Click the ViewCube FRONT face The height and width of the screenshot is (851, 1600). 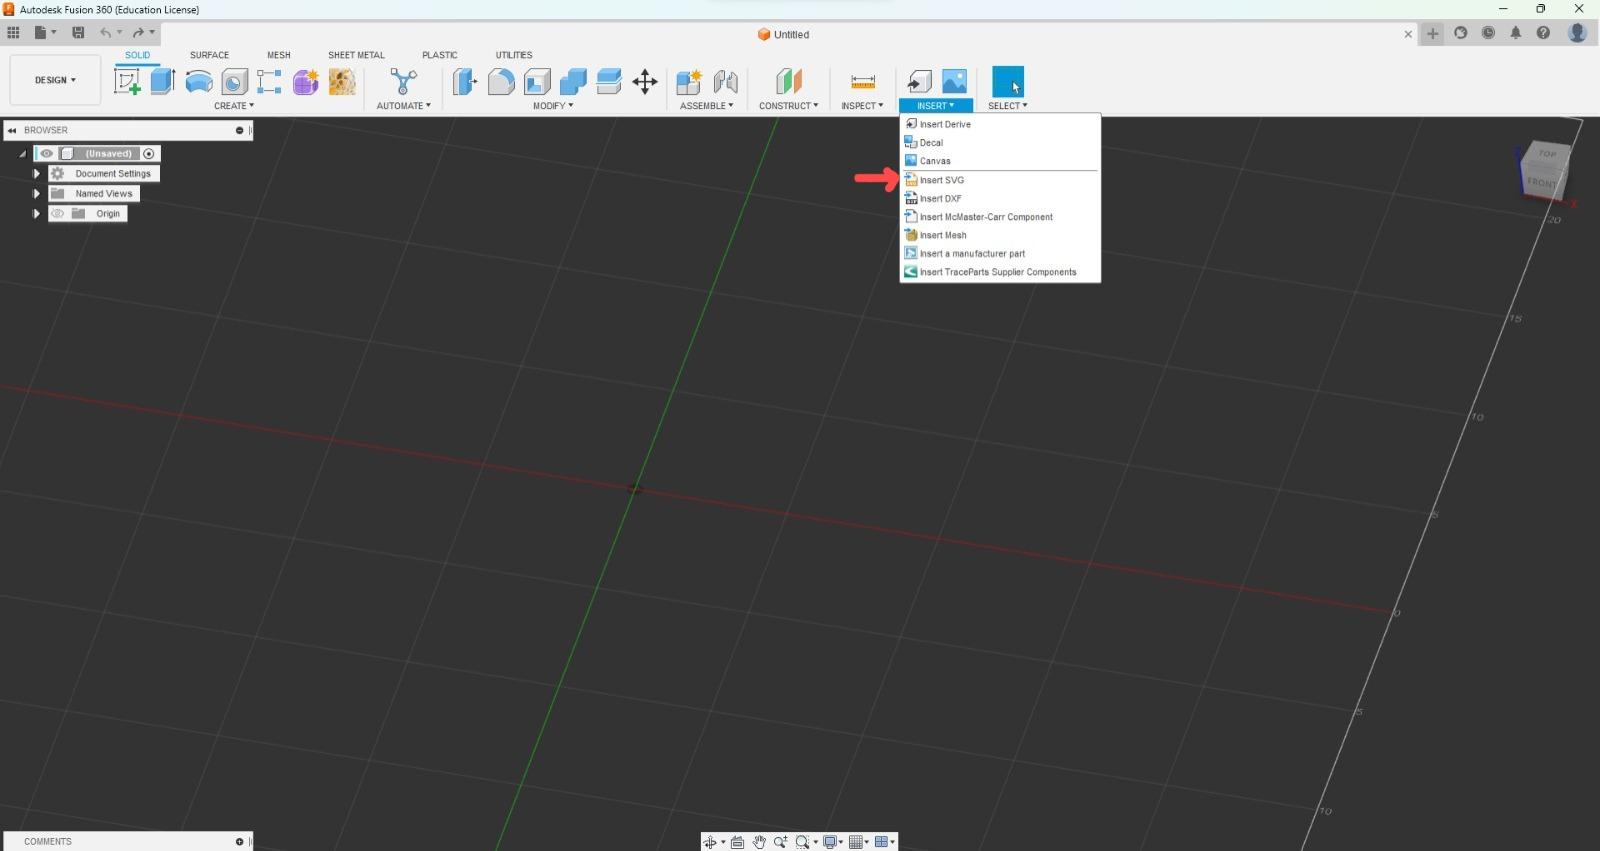1540,183
